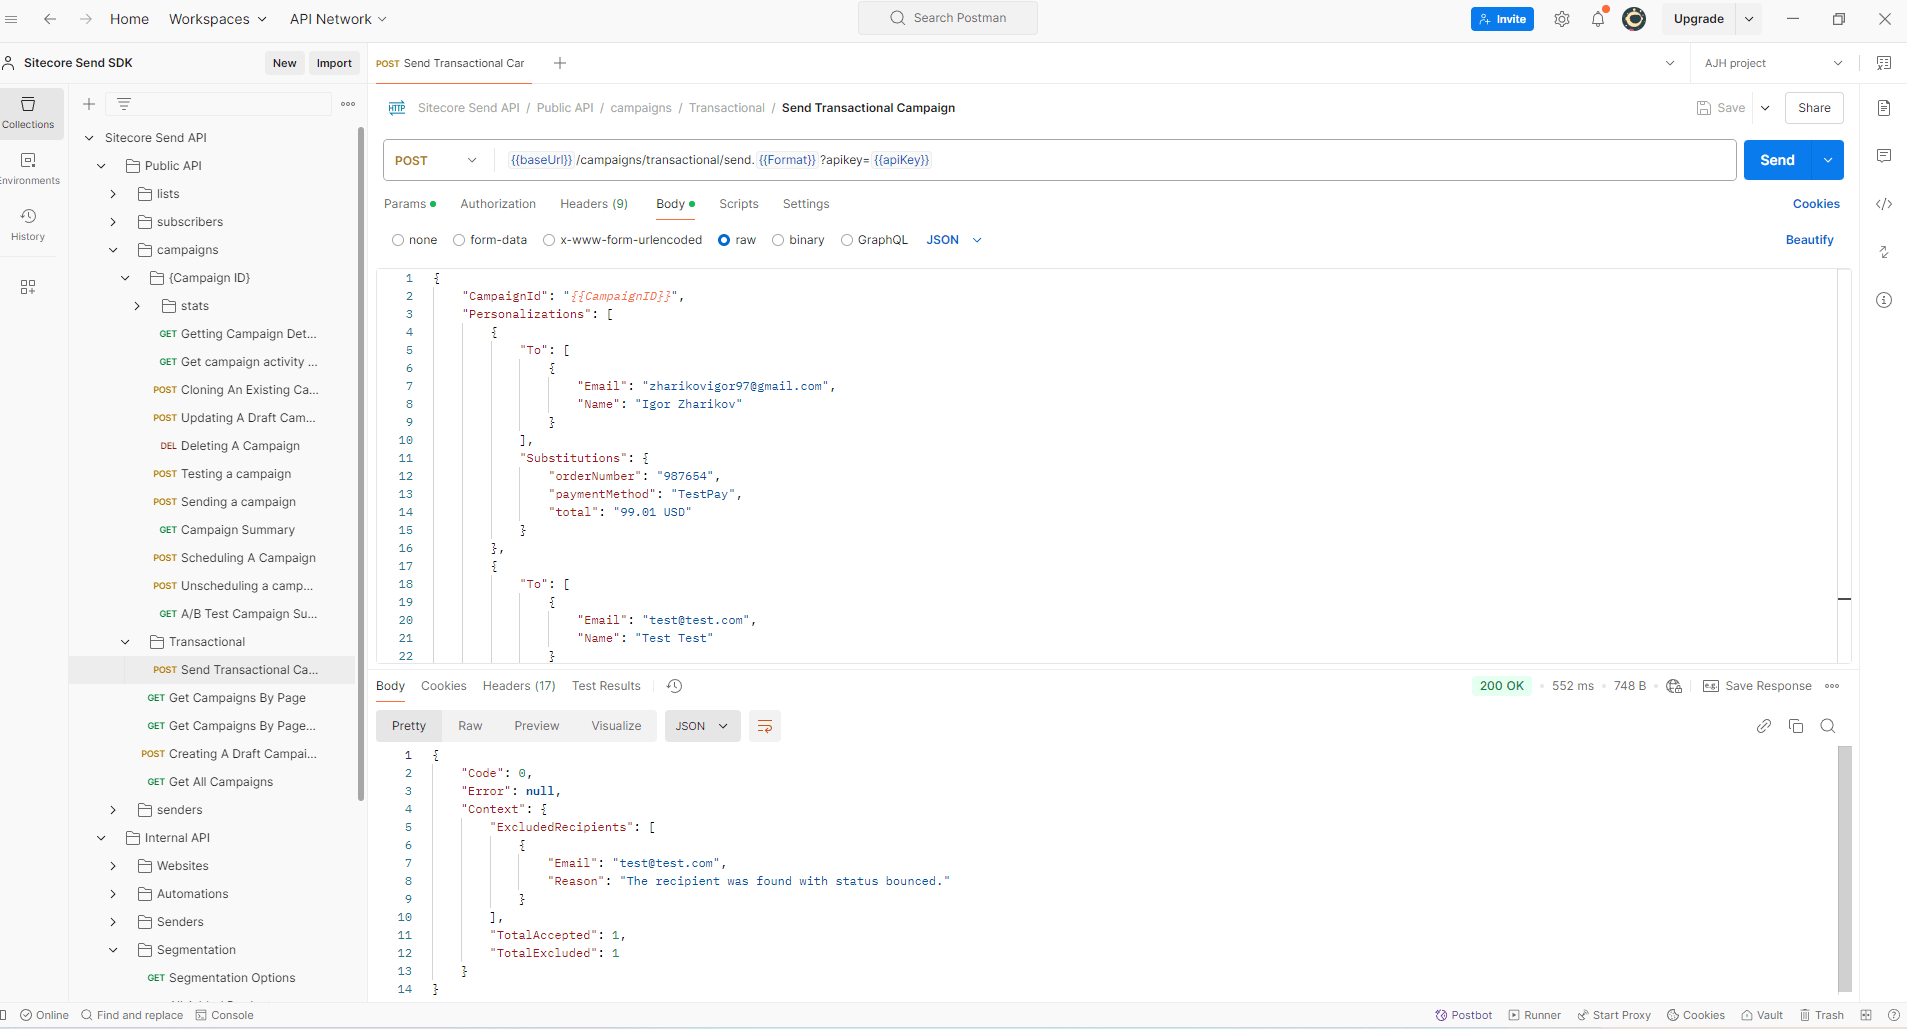Collapse the Transactional folder

tap(125, 642)
